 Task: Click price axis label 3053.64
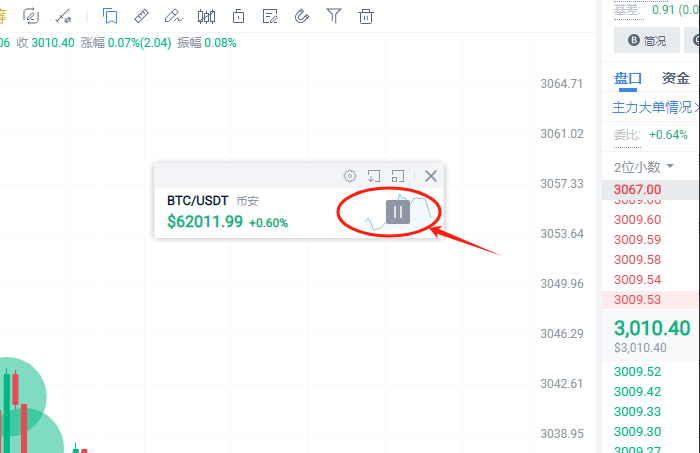coord(562,233)
